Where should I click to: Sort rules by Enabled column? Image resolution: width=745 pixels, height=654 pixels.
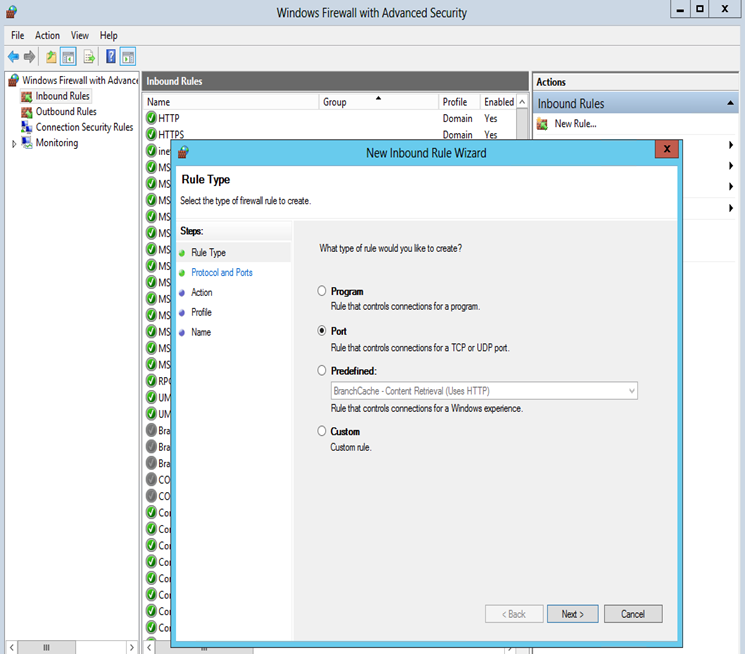coord(498,102)
